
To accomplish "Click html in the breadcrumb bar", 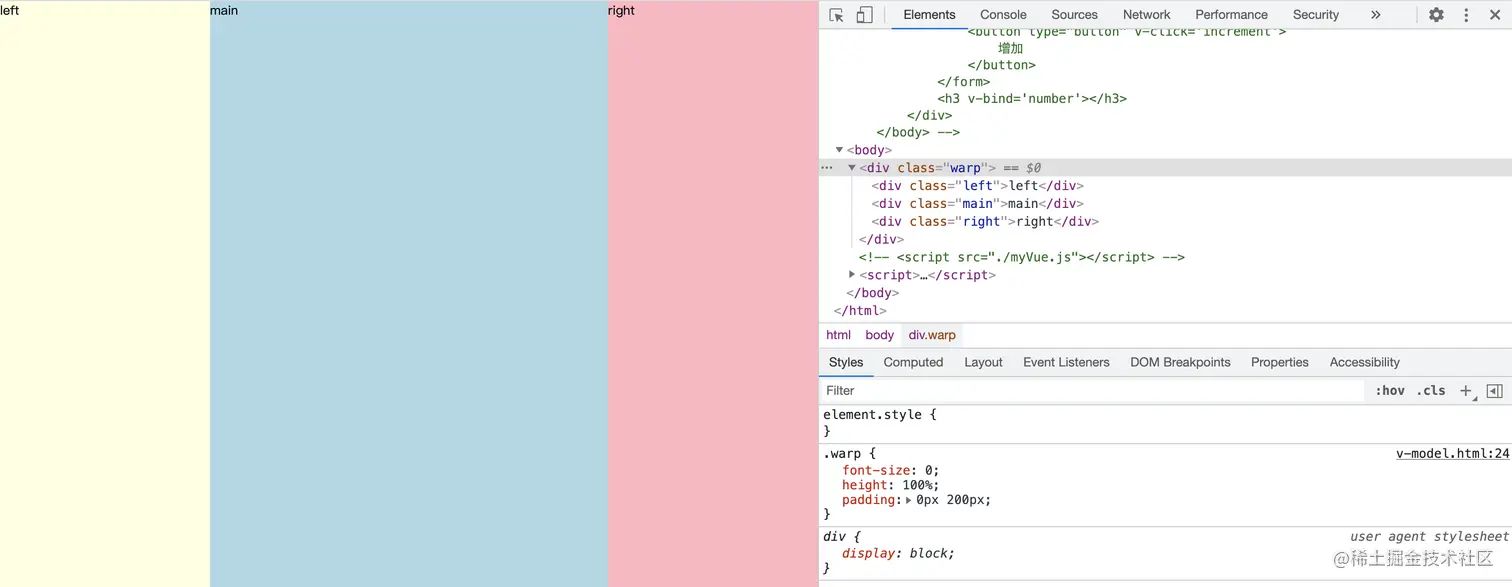I will coord(838,335).
